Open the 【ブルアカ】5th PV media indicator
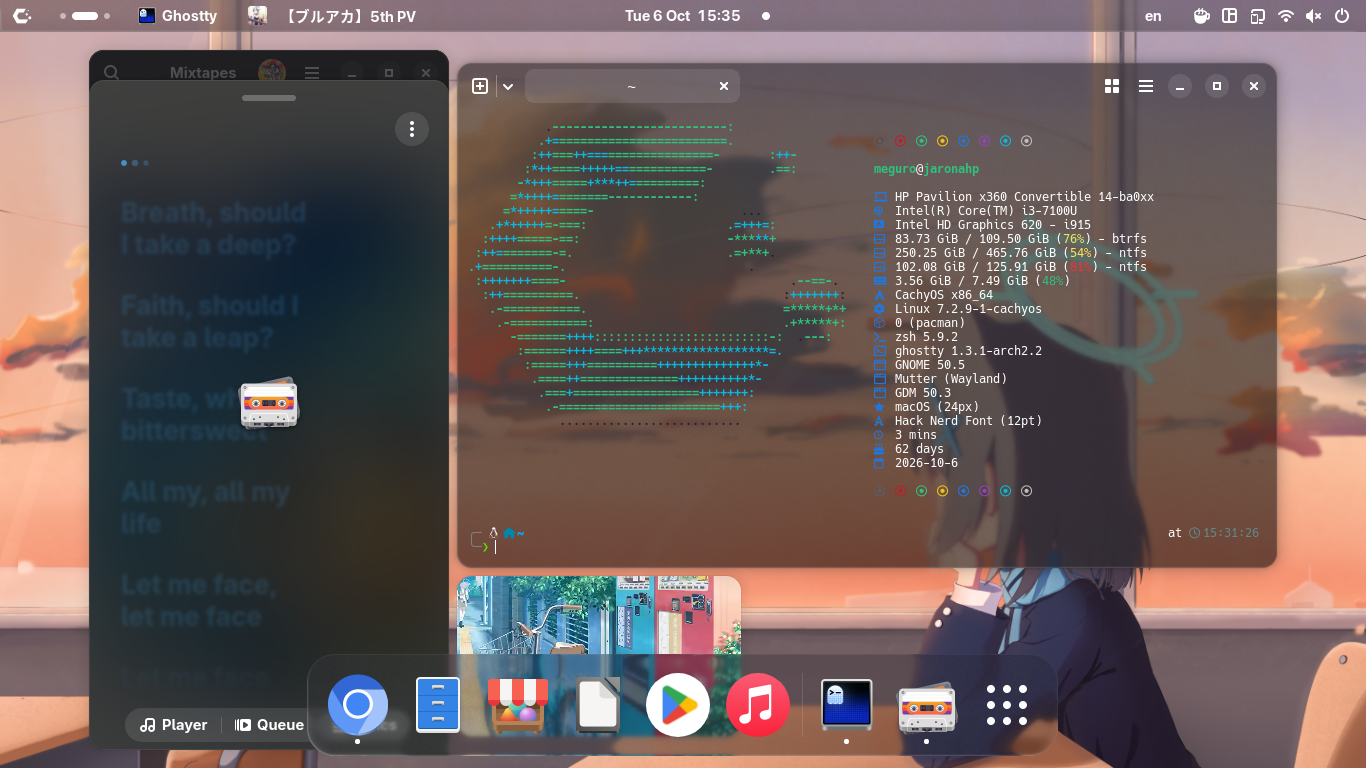The image size is (1366, 768). pos(333,16)
